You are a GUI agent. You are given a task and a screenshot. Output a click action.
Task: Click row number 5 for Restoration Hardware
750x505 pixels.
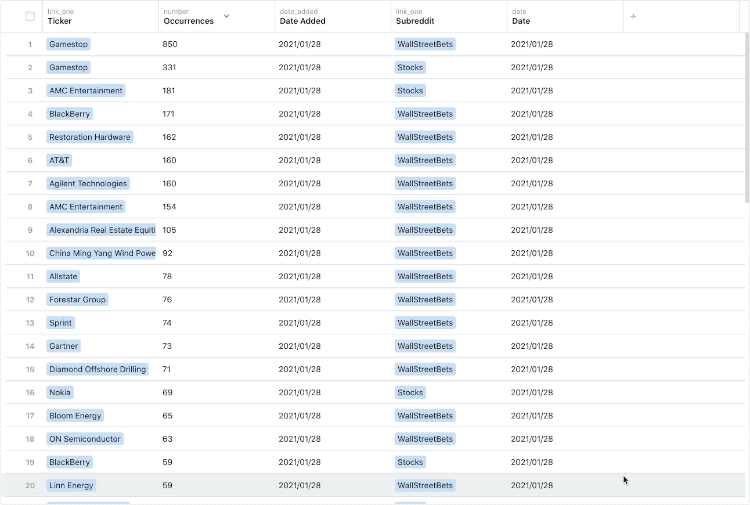30,137
